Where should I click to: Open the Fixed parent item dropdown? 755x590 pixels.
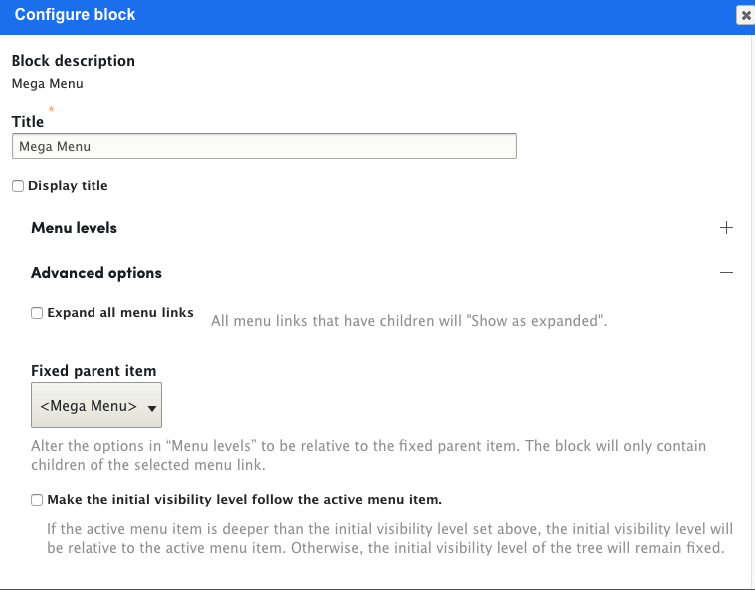(x=96, y=406)
